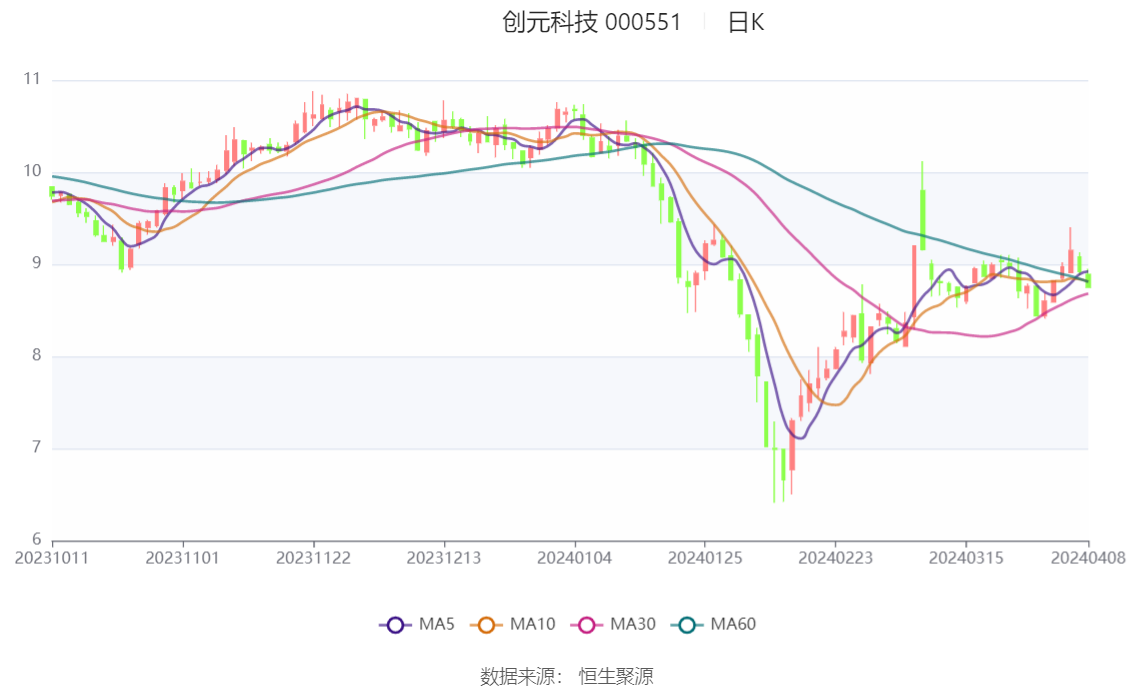Image resolution: width=1134 pixels, height=689 pixels.
Task: Click the 8 price axis label
Action: click(36, 355)
